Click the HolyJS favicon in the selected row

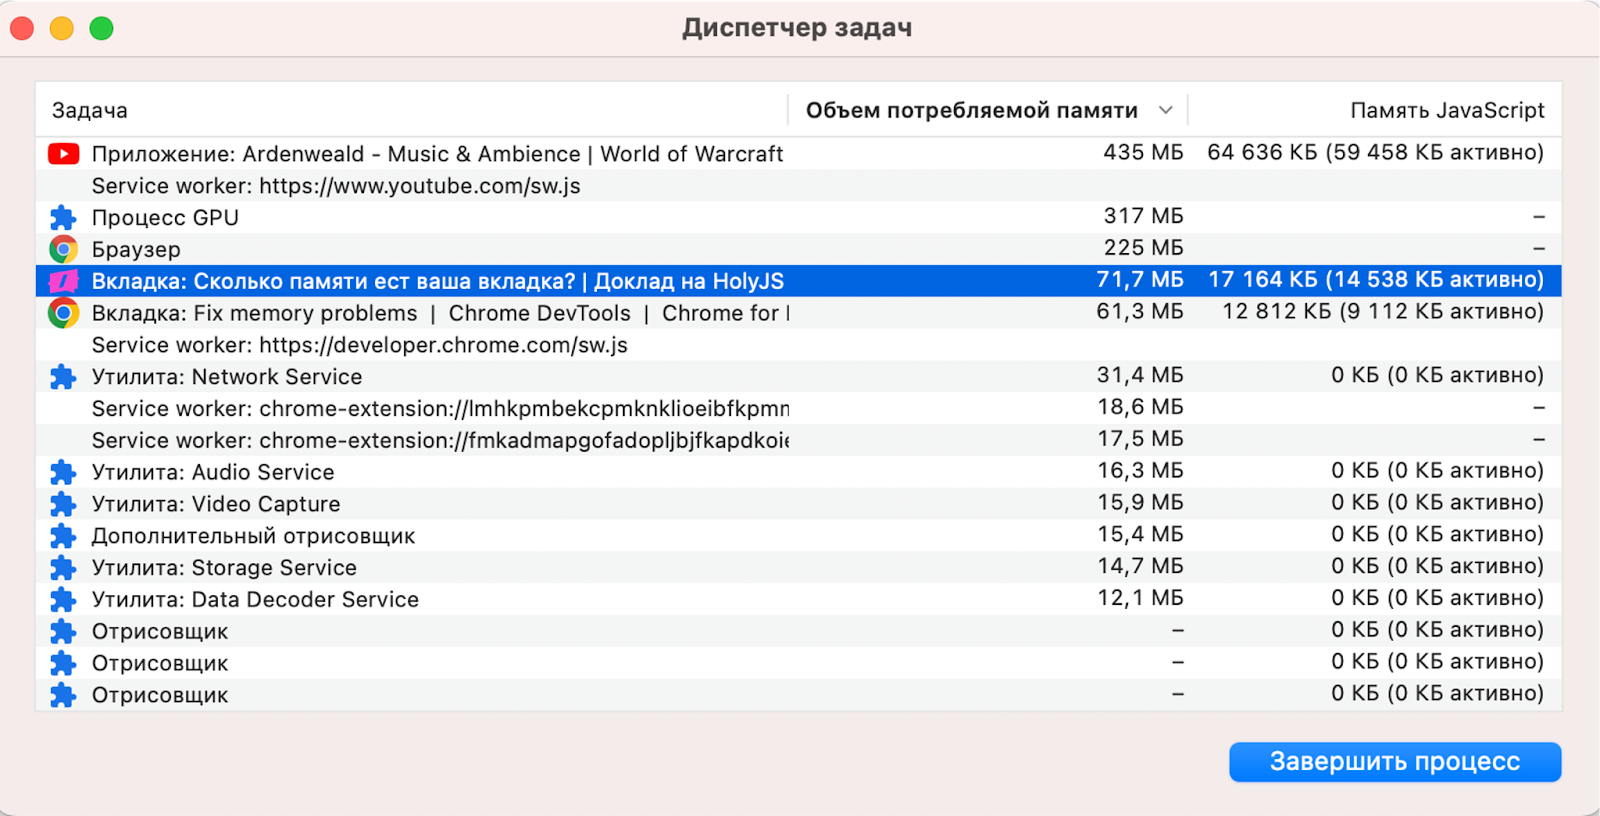(63, 281)
